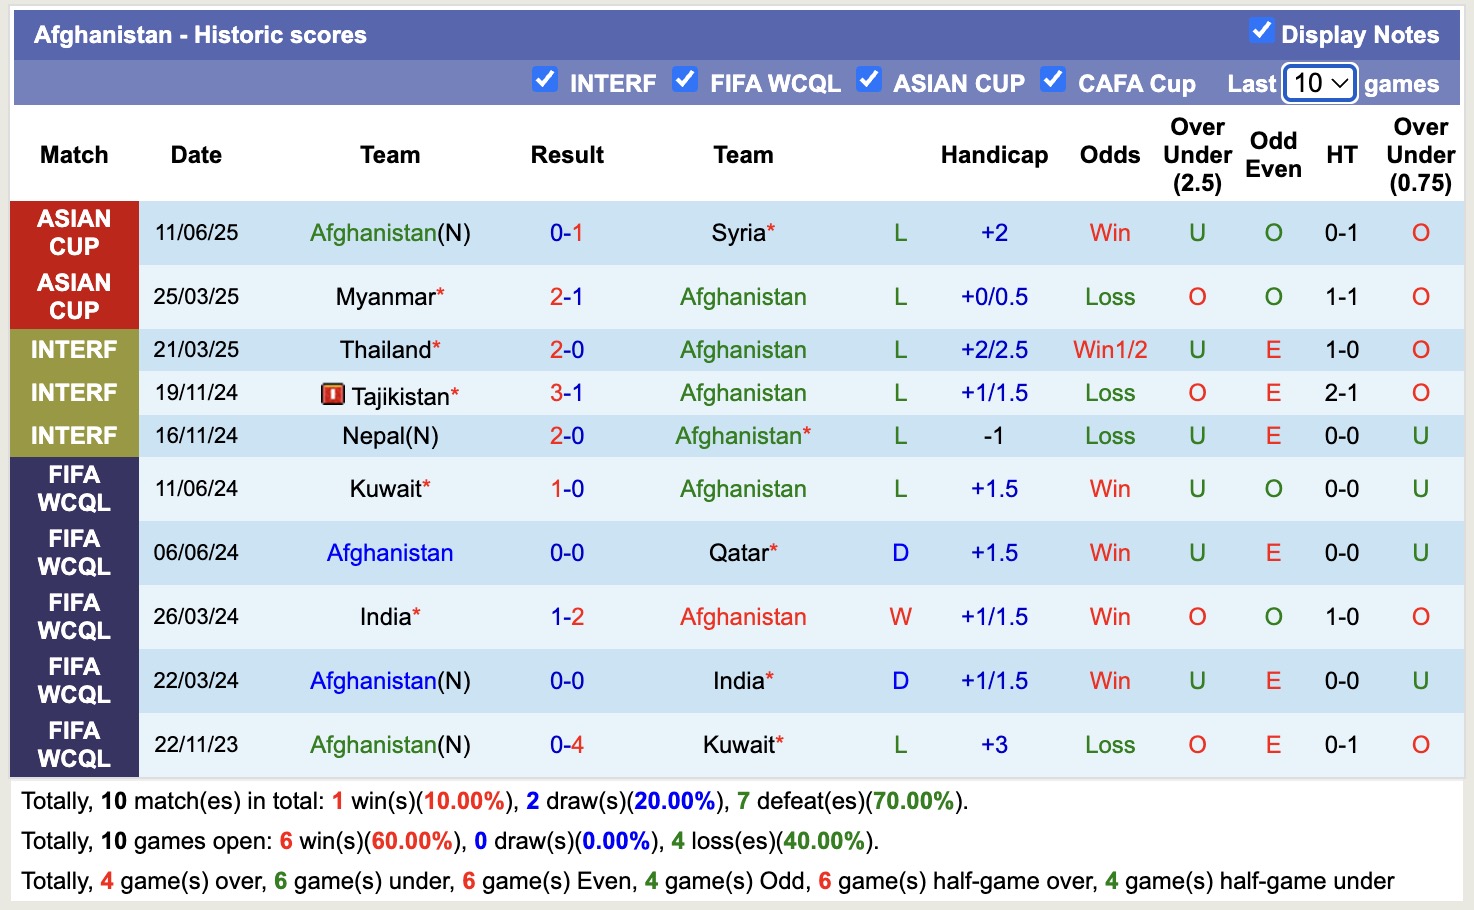This screenshot has width=1474, height=910.
Task: Select the Myanmar team link
Action: [x=383, y=296]
